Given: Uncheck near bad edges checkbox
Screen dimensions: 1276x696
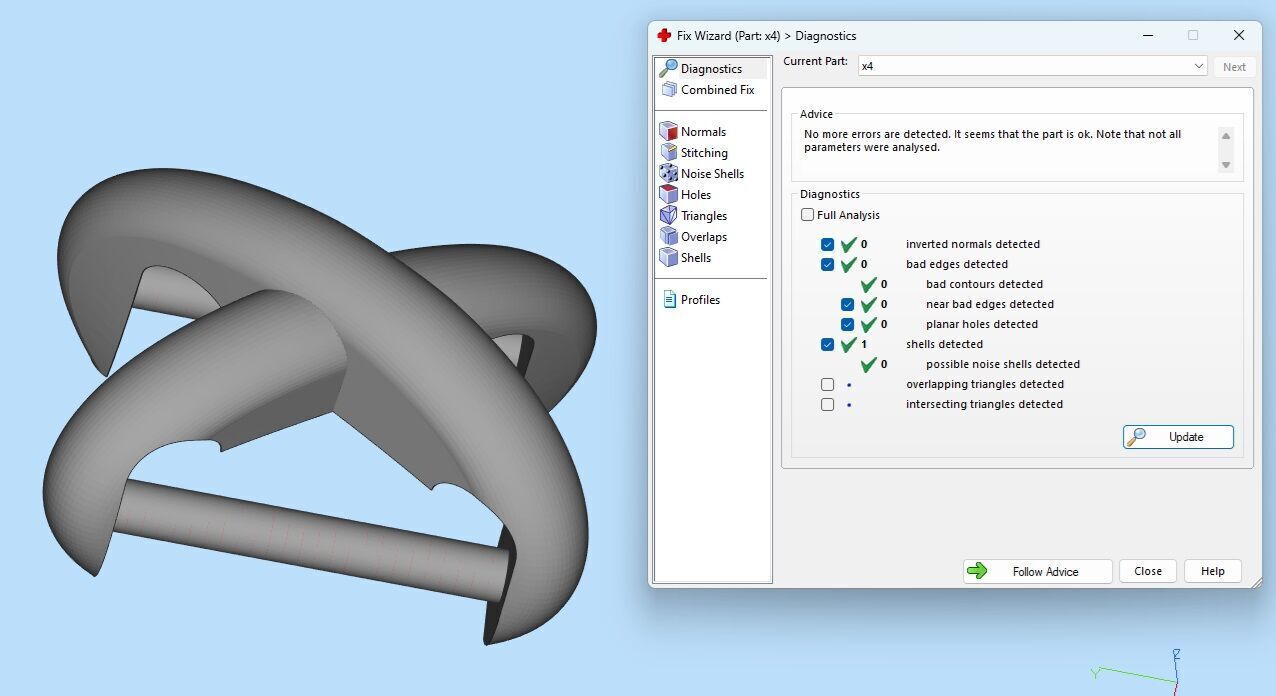Looking at the screenshot, I should click(847, 304).
